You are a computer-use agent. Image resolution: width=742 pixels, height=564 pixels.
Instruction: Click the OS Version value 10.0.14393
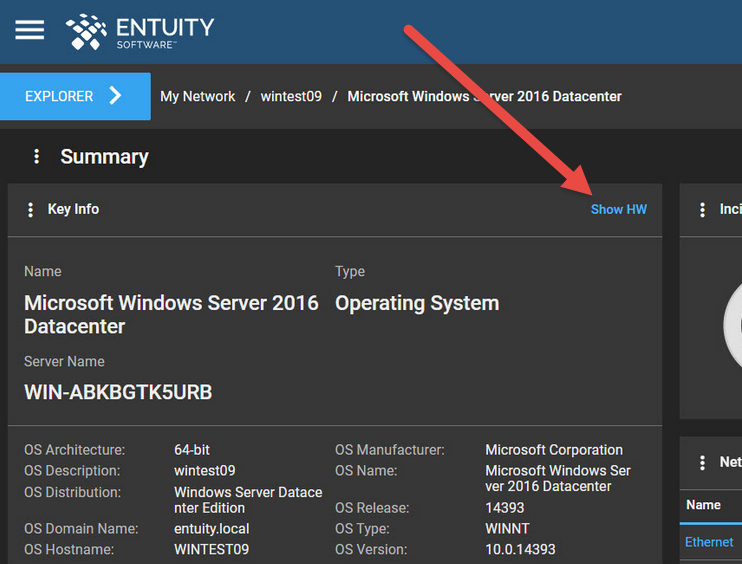click(x=520, y=549)
